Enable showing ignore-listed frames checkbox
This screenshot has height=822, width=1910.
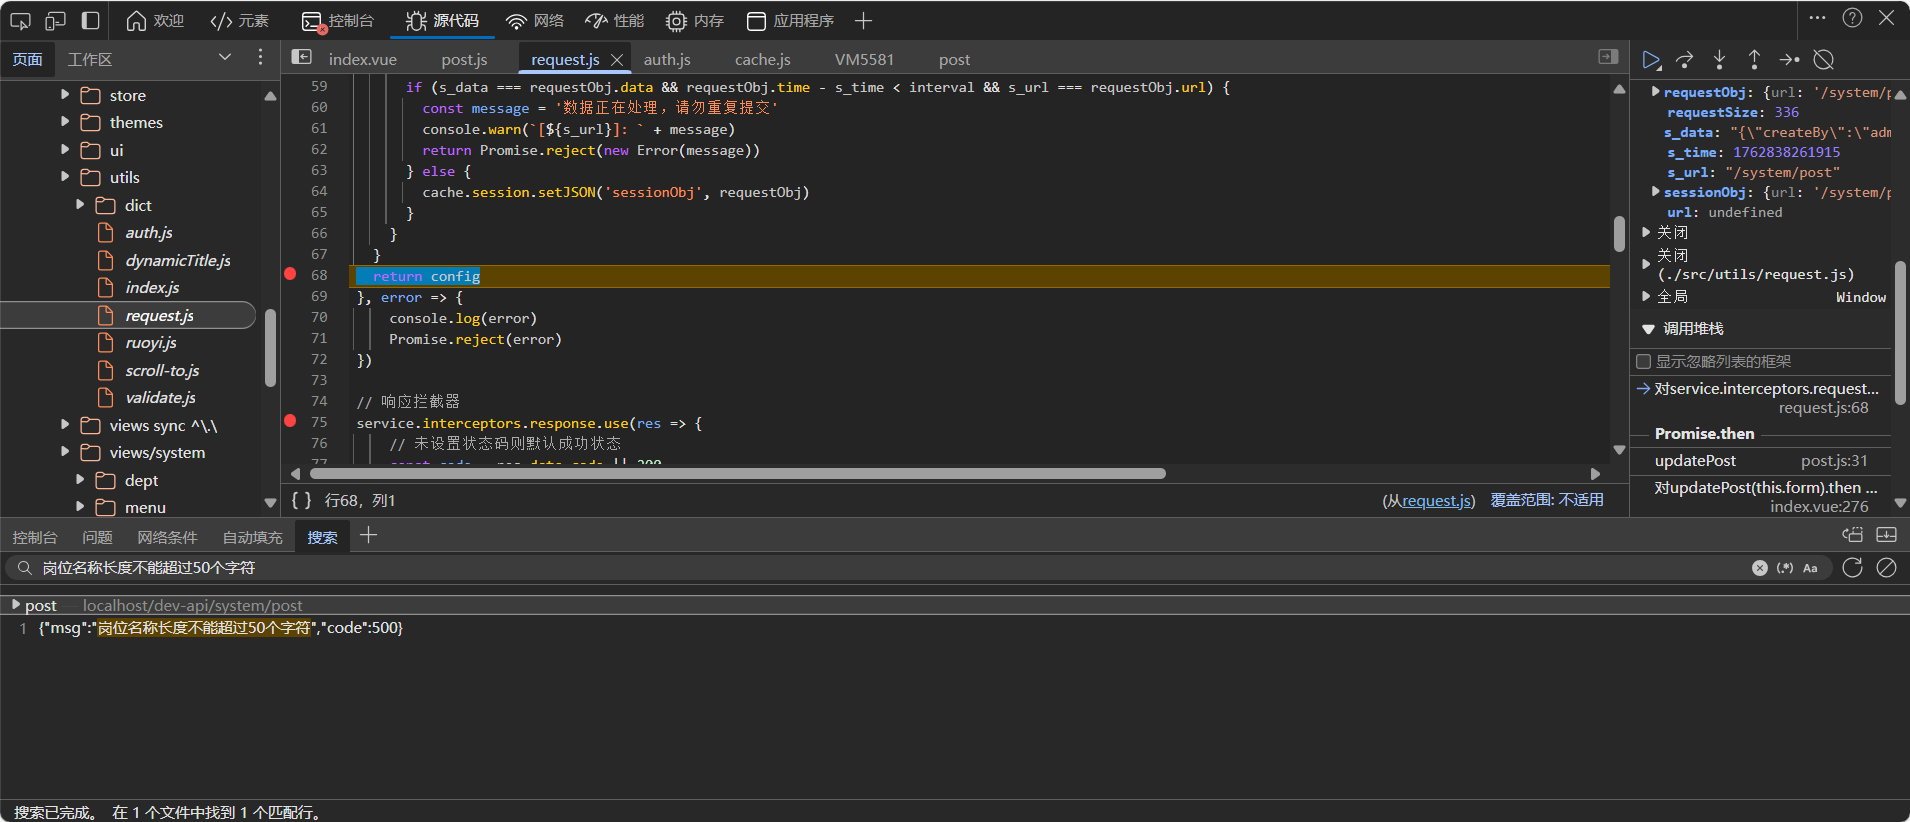coord(1643,361)
